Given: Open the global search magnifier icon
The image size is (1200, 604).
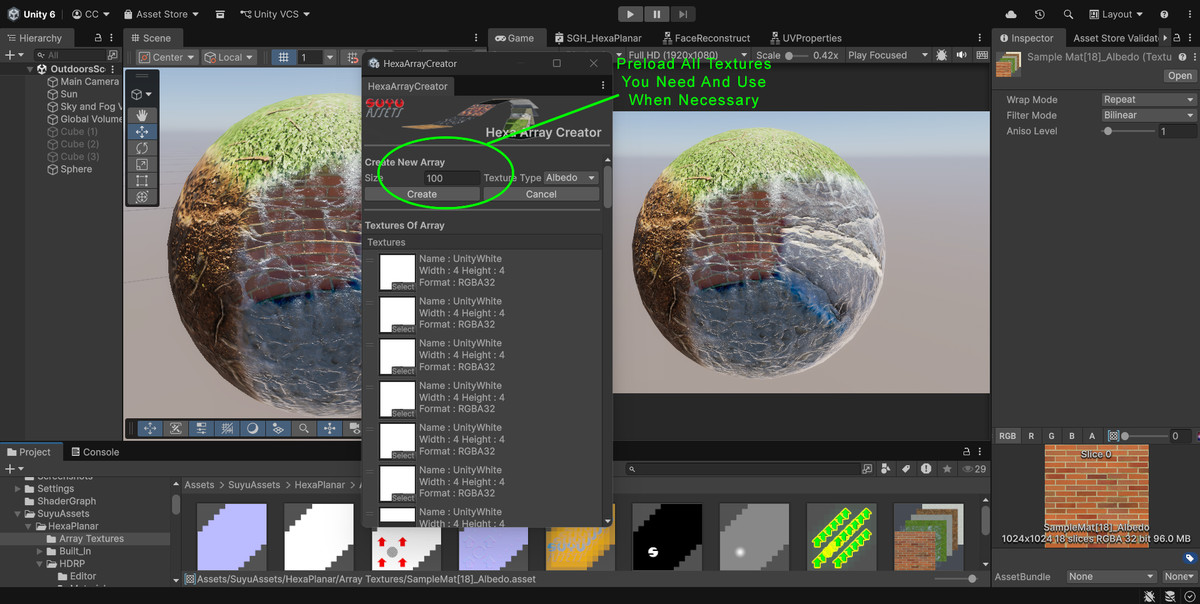Looking at the screenshot, I should point(1069,14).
